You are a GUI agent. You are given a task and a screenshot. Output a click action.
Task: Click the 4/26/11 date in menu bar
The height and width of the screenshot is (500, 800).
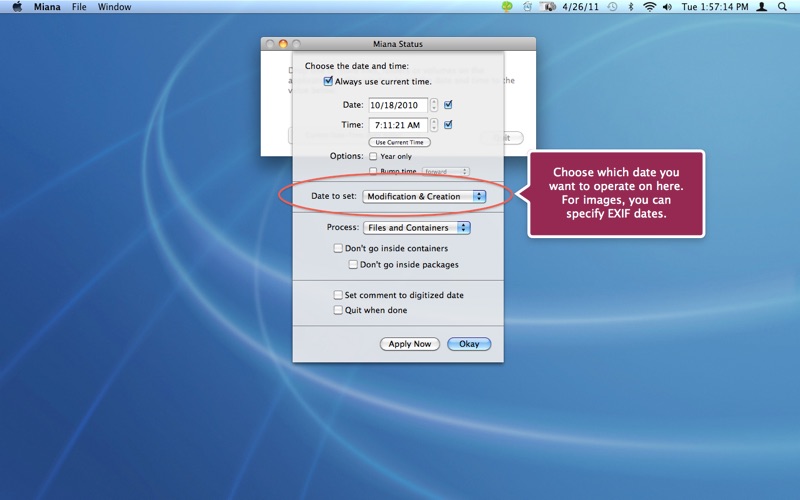coord(580,7)
